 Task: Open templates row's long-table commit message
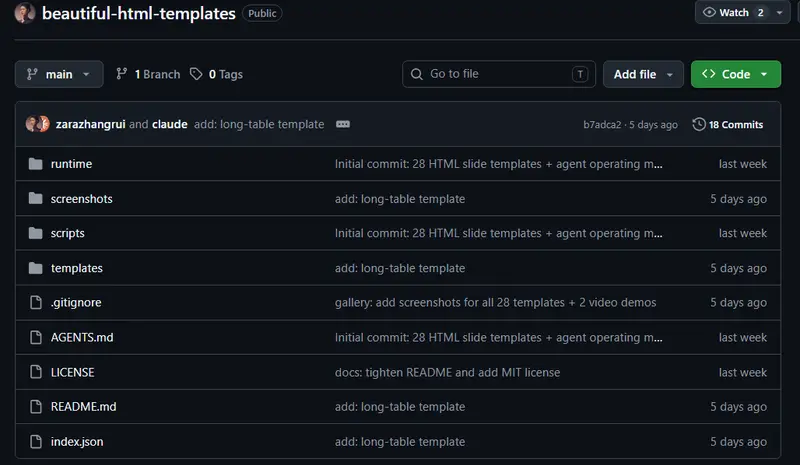pyautogui.click(x=400, y=268)
